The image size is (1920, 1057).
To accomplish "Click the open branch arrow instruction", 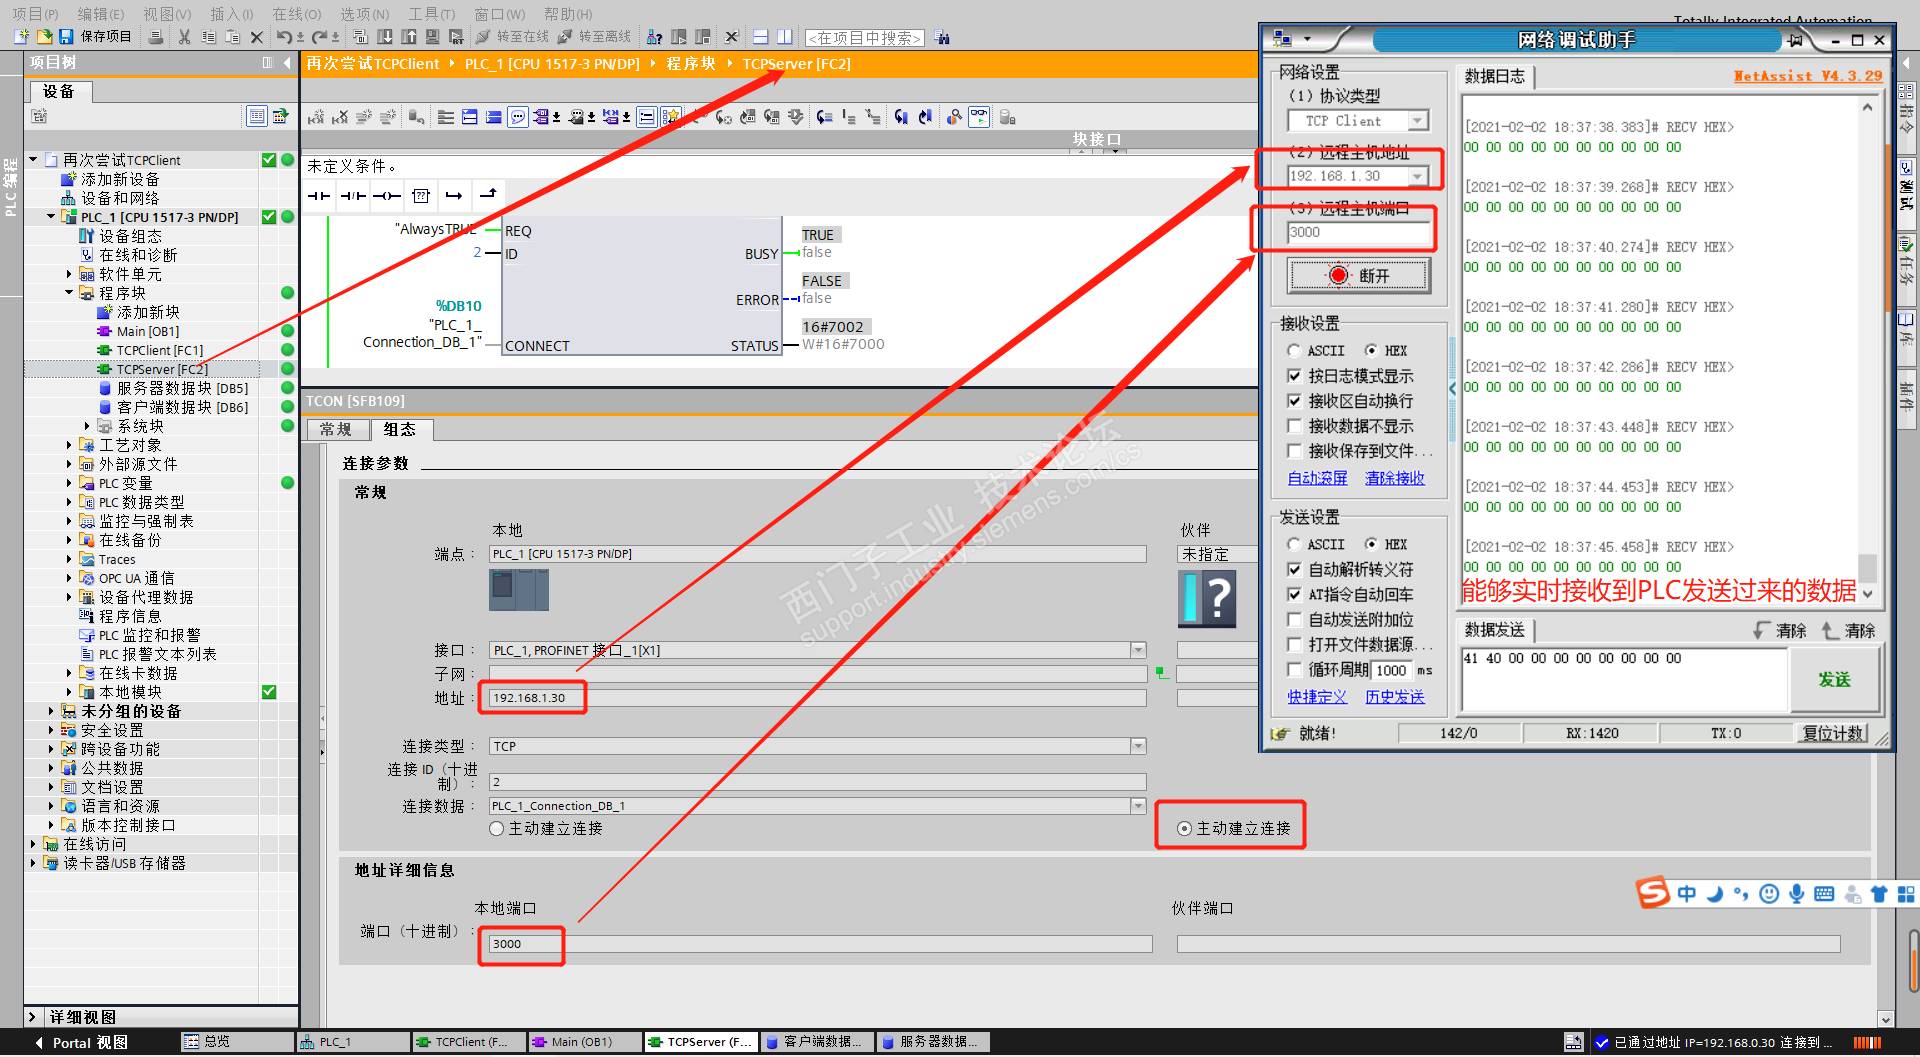I will pyautogui.click(x=454, y=195).
